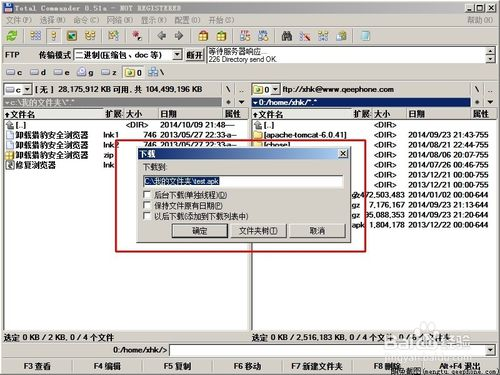Enable the 后台下载(单独线程) checkbox
The height and width of the screenshot is (375, 500).
pos(147,195)
